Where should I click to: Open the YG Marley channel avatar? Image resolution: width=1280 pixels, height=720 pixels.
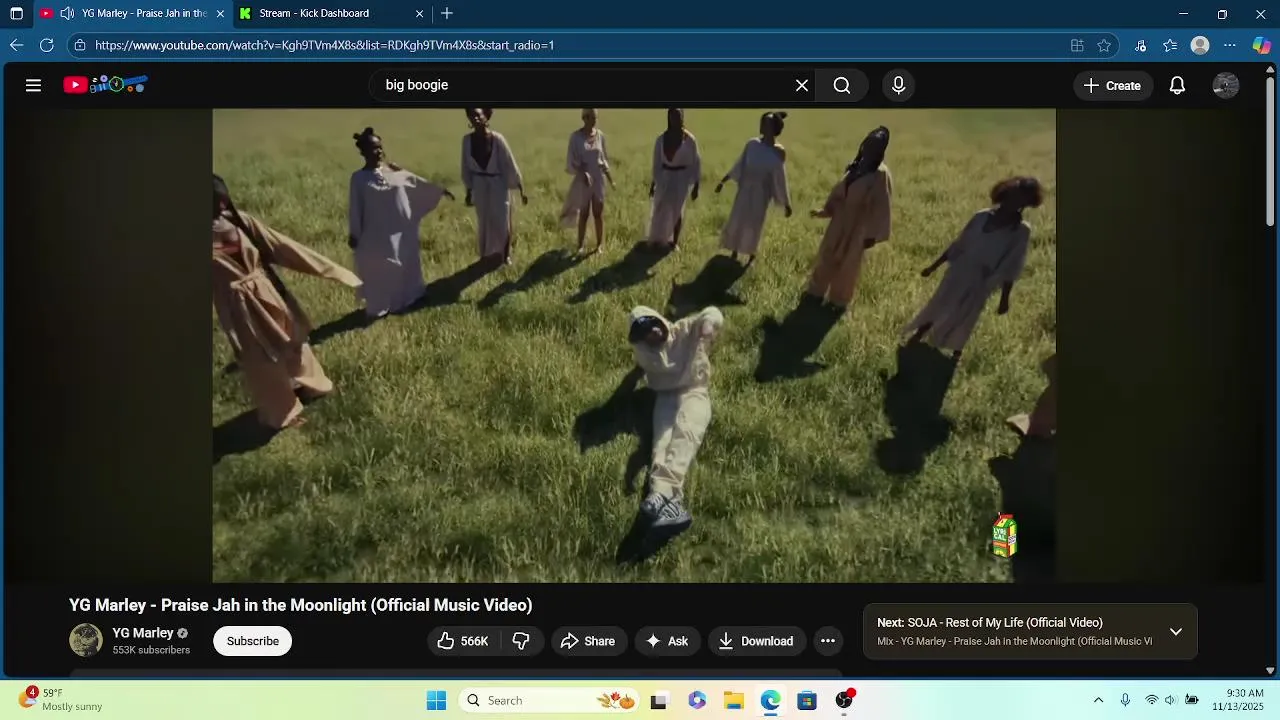tap(86, 640)
